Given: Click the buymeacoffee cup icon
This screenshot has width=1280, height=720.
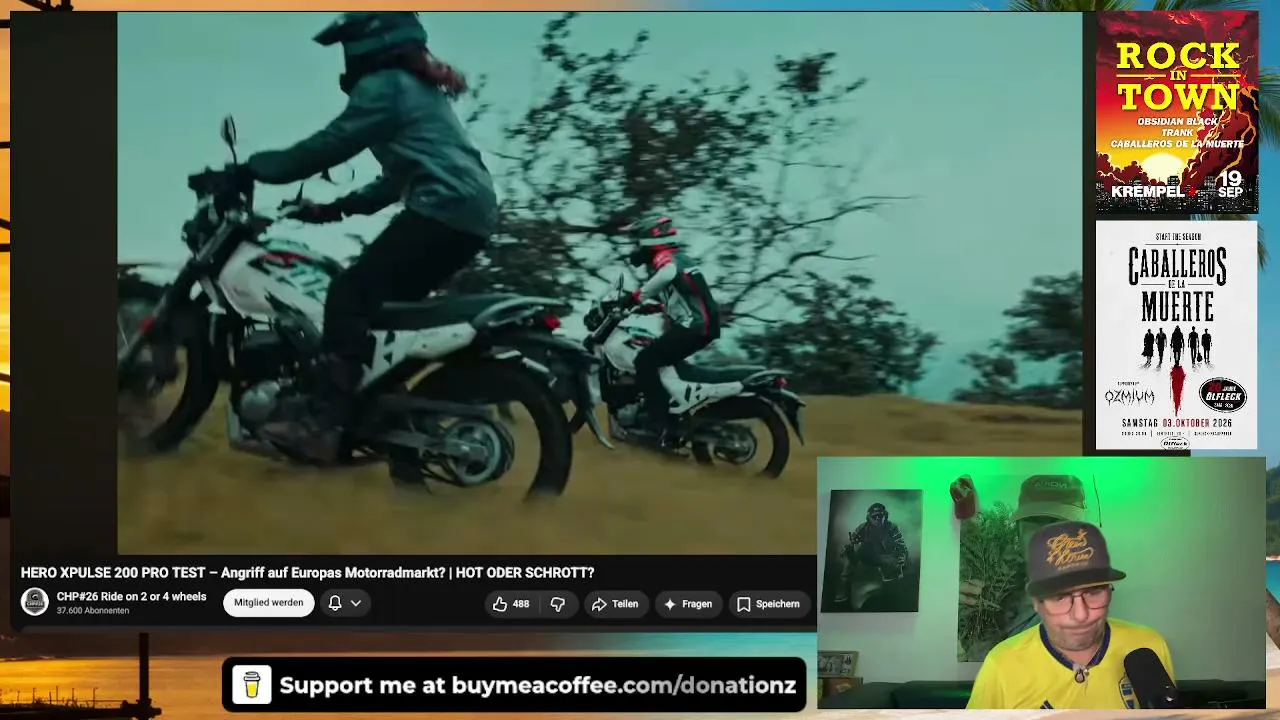Looking at the screenshot, I should click(x=251, y=685).
